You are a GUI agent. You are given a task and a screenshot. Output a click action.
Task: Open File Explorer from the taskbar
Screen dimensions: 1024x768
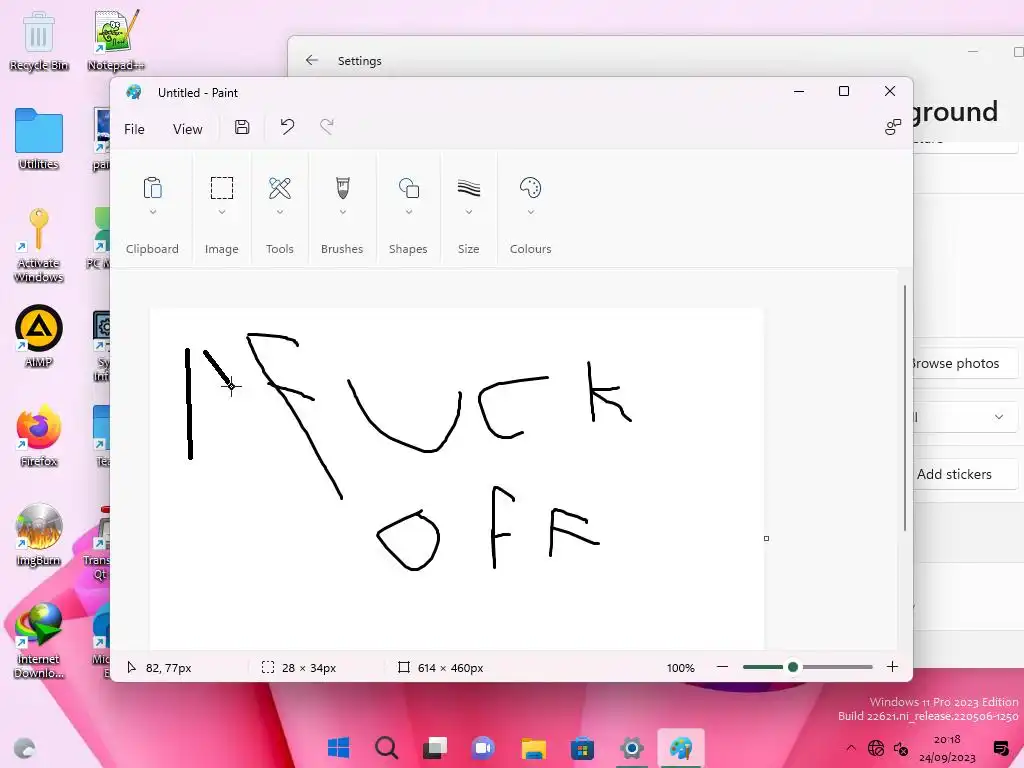tap(534, 748)
